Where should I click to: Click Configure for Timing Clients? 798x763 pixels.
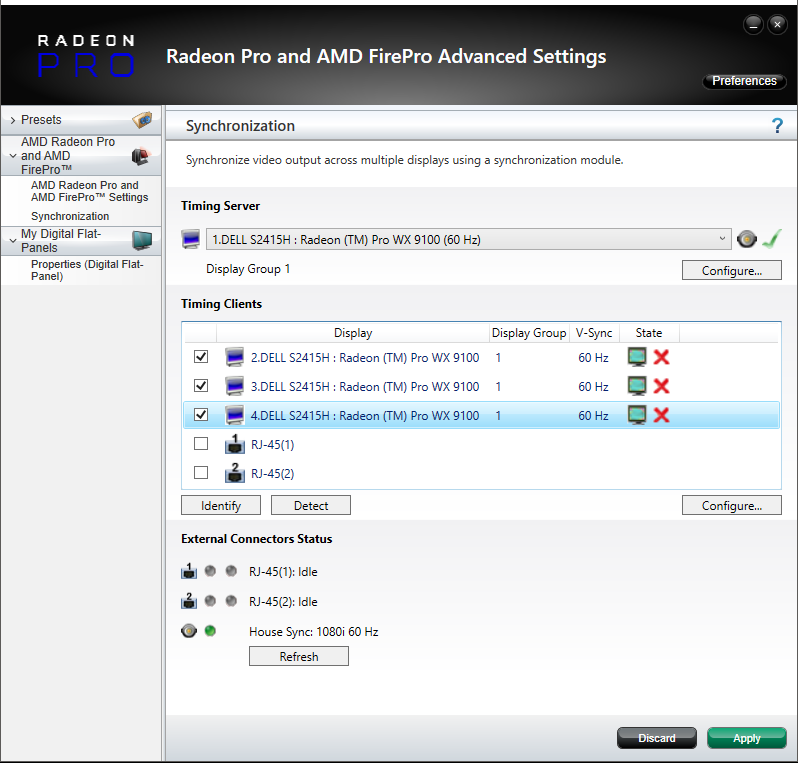(731, 505)
